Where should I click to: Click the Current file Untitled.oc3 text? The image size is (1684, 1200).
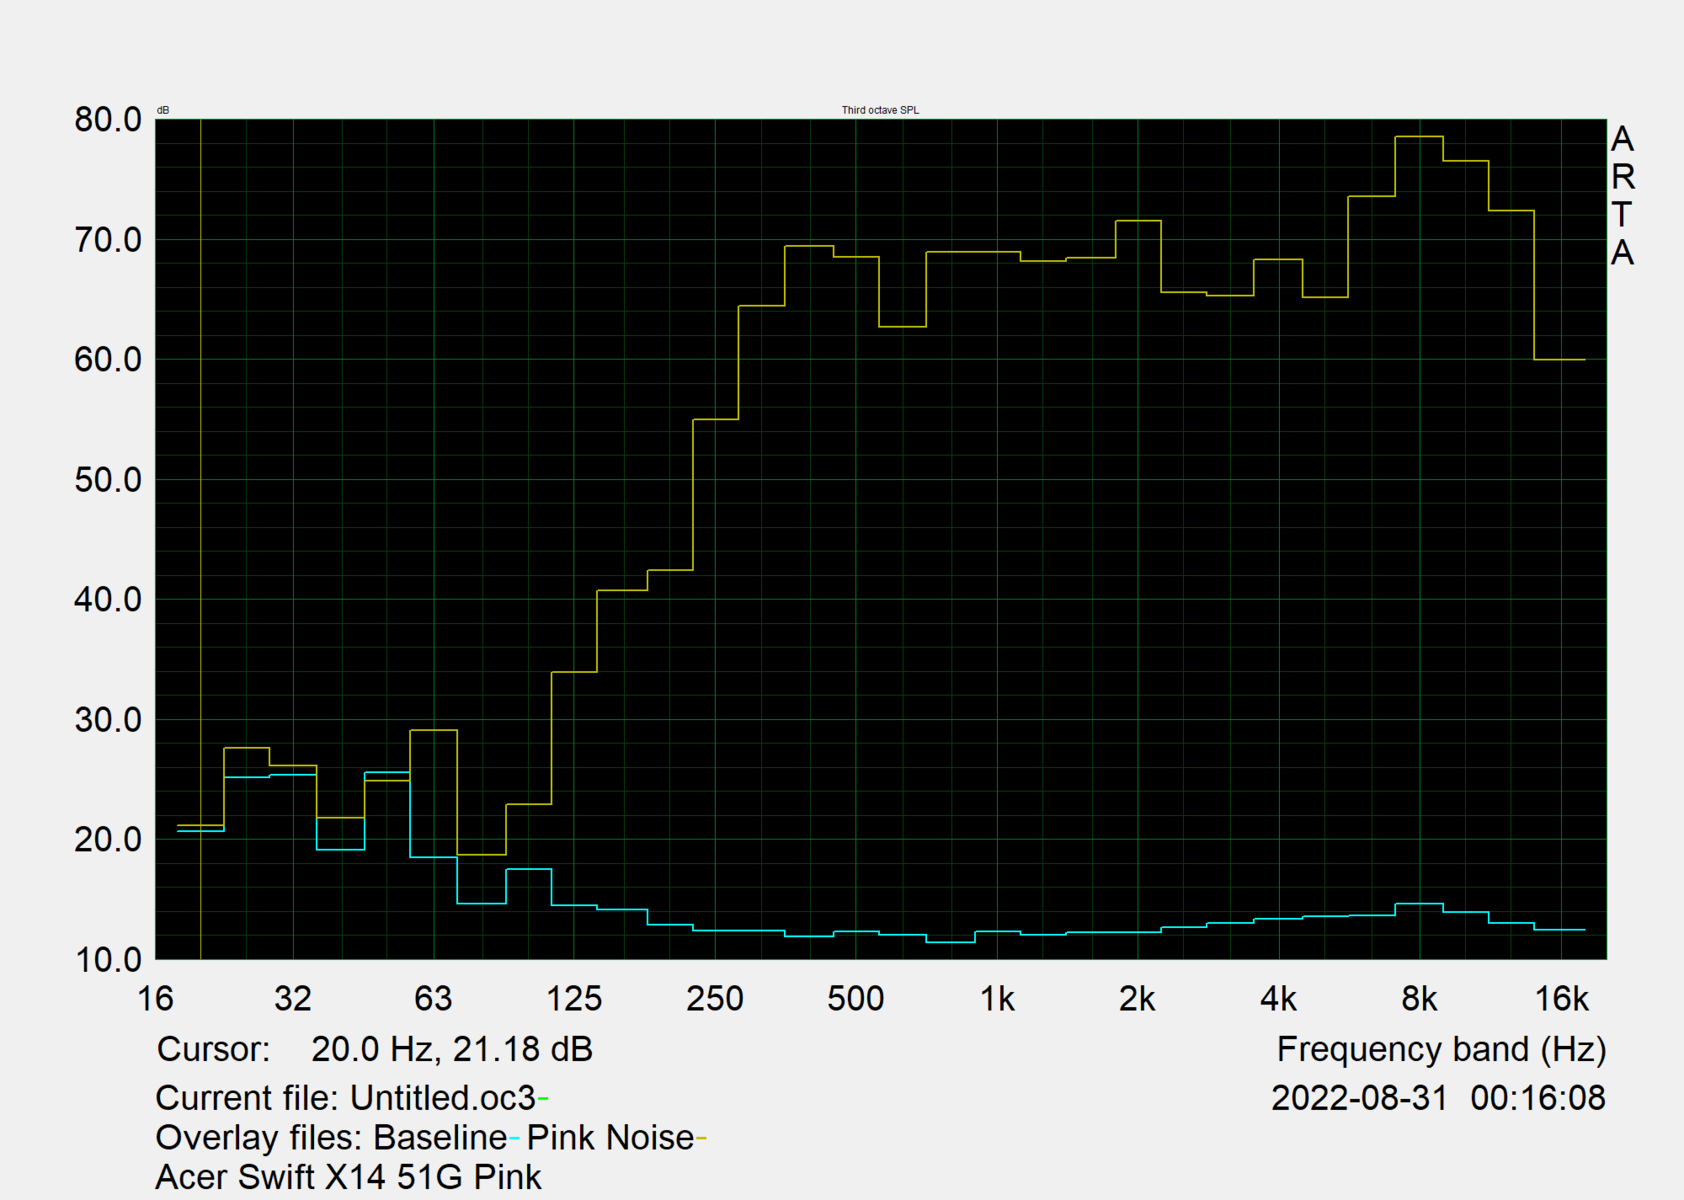346,1098
